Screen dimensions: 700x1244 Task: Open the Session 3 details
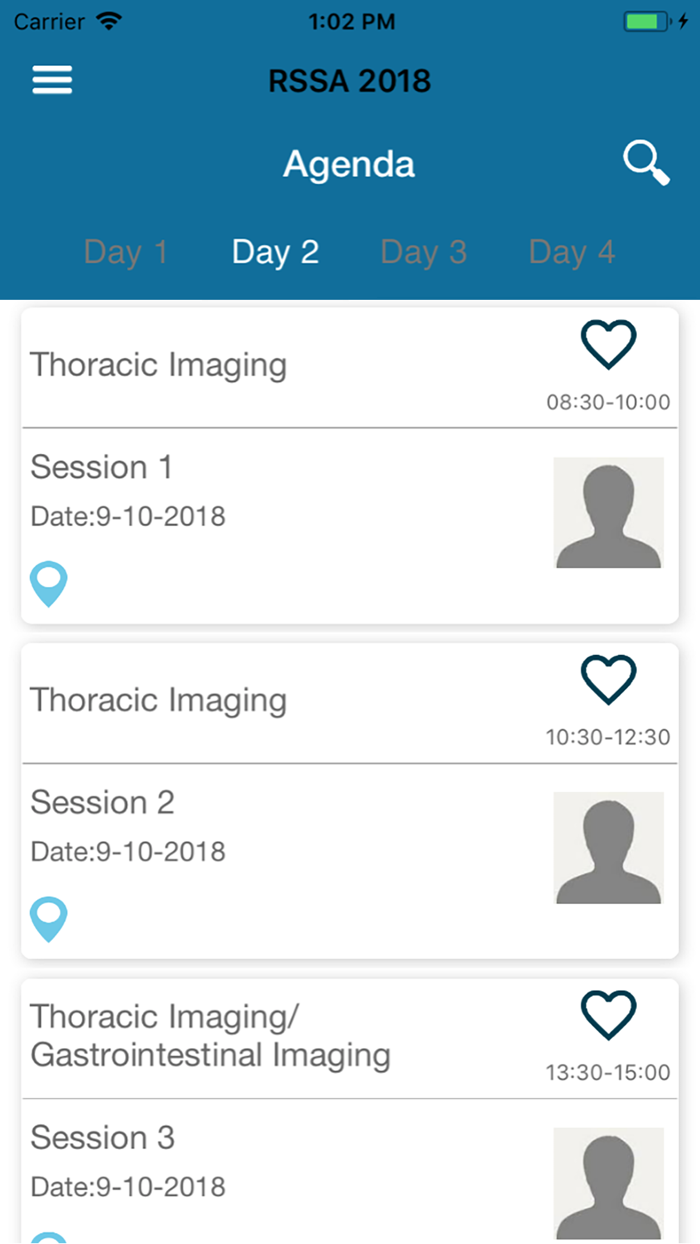click(x=102, y=1137)
